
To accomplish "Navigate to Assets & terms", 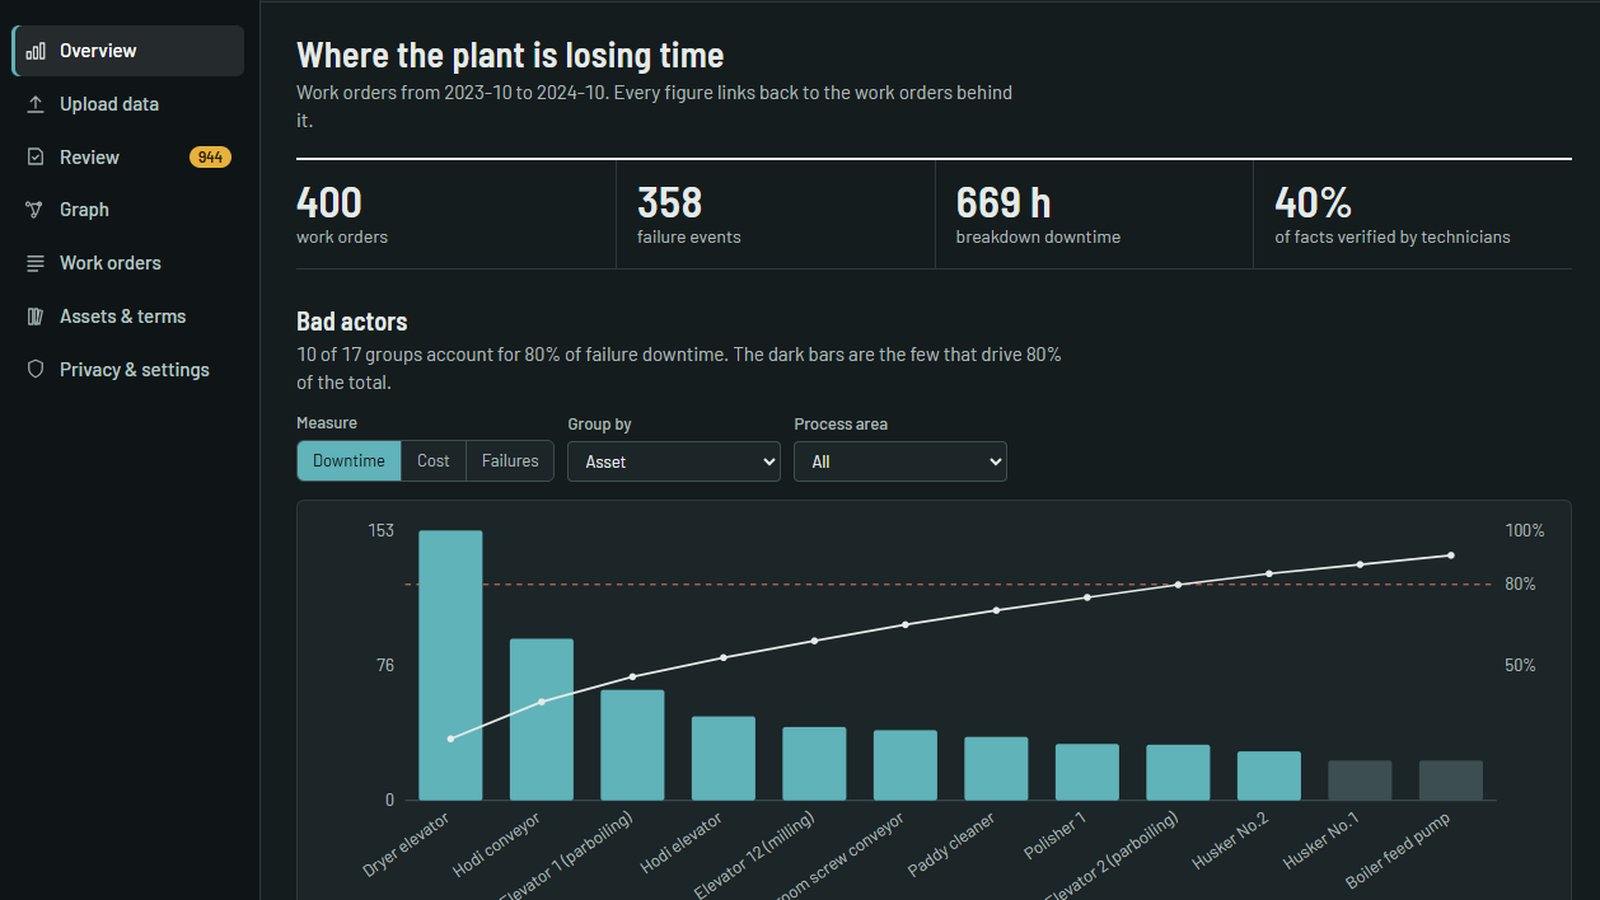I will click(x=128, y=316).
